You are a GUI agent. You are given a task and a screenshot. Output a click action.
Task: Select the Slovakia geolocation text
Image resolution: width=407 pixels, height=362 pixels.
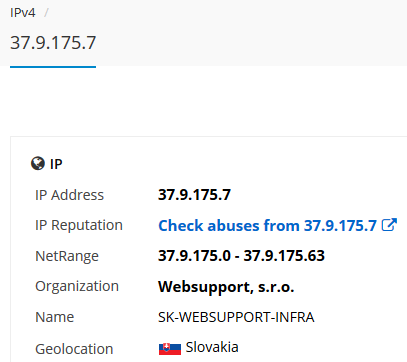(x=212, y=347)
